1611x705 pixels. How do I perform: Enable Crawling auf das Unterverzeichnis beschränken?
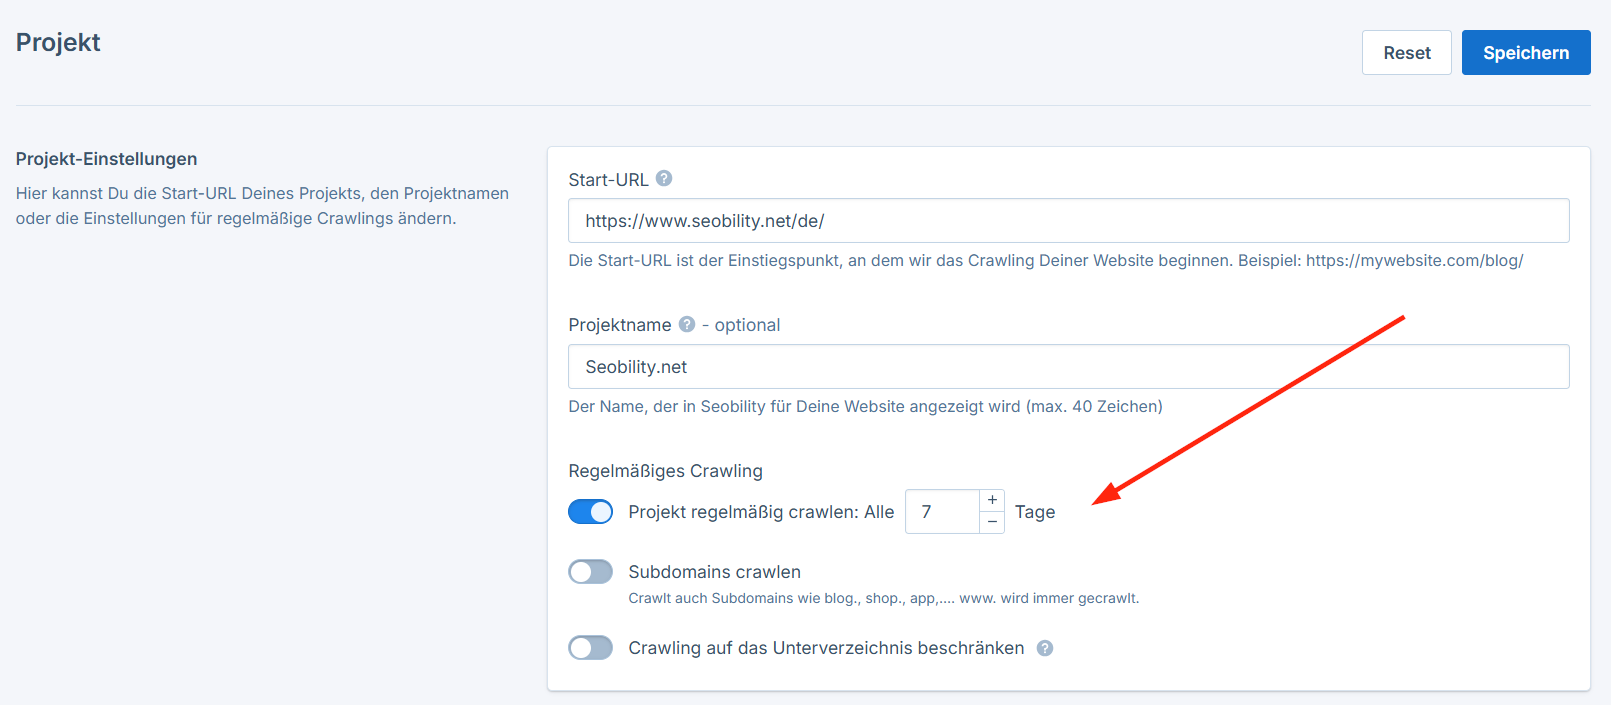pos(590,647)
